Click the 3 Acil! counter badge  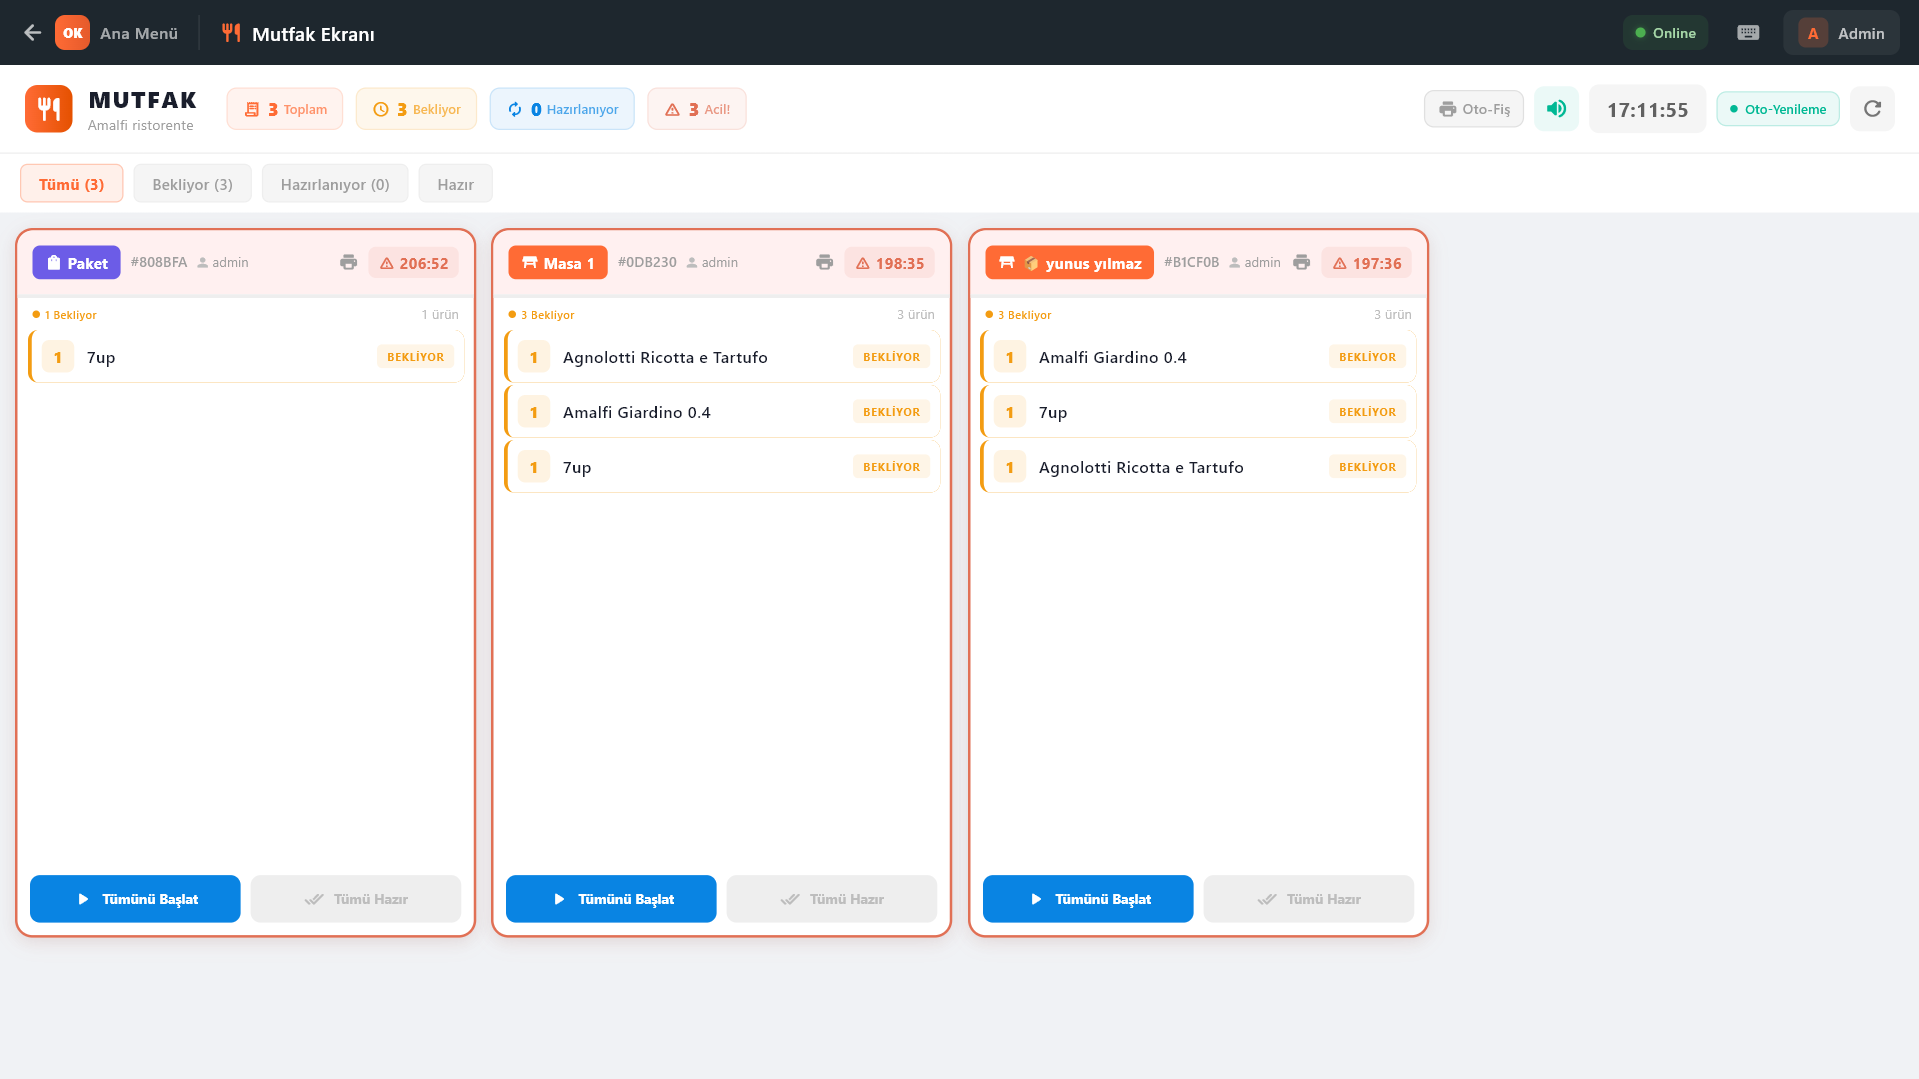click(697, 109)
